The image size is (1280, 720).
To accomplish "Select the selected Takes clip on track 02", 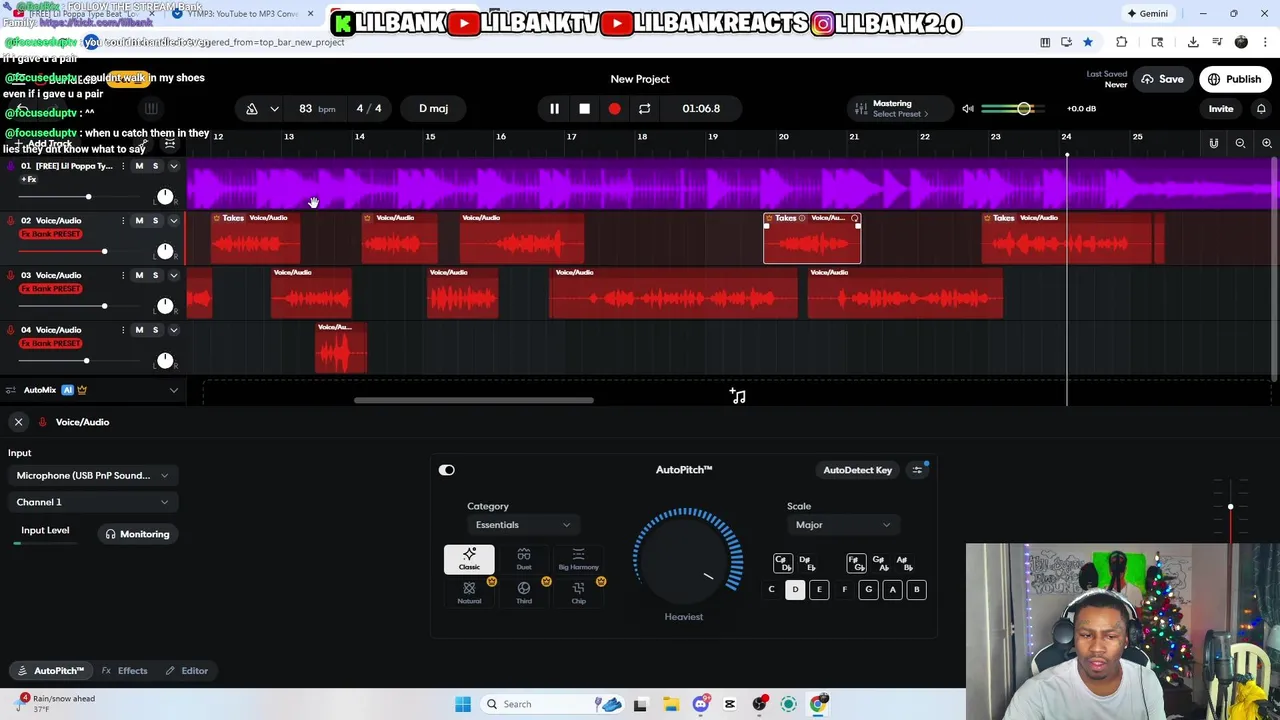I will [x=812, y=238].
